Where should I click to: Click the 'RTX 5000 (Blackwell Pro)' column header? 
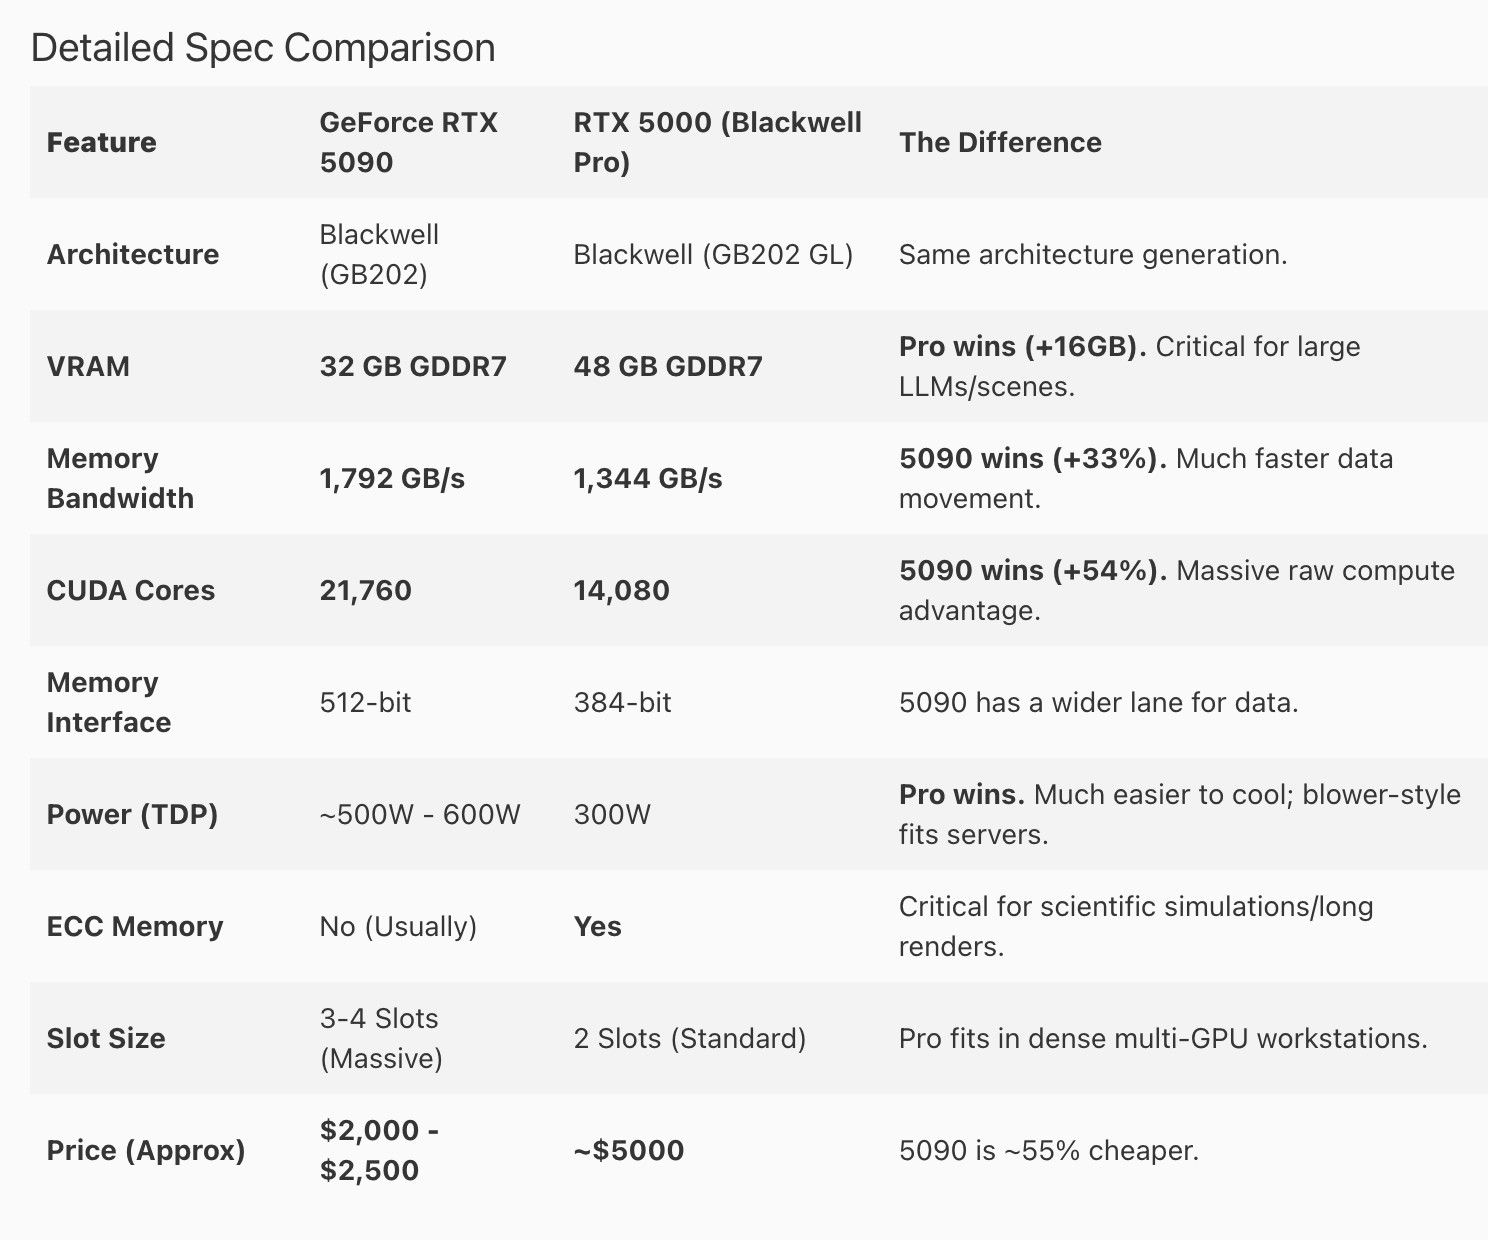click(717, 142)
